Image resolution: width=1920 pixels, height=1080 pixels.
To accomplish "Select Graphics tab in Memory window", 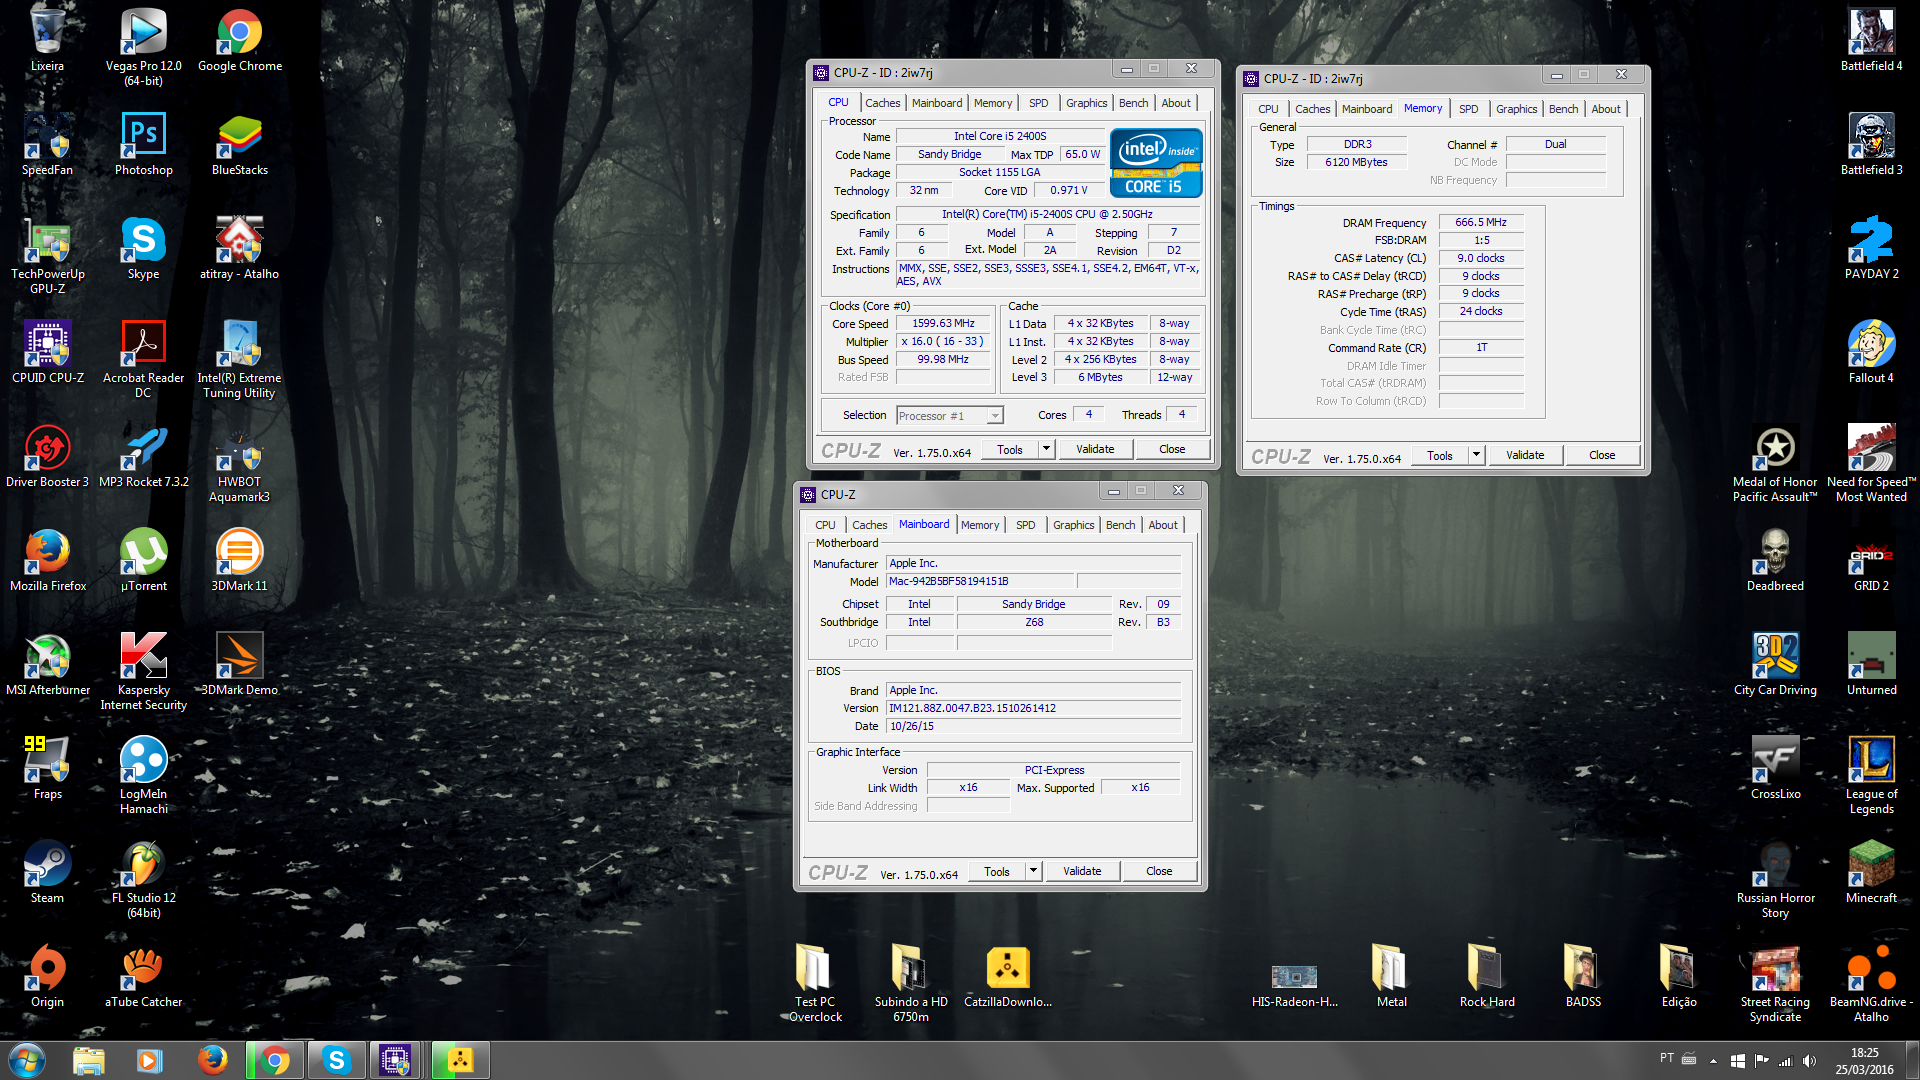I will pyautogui.click(x=1516, y=109).
